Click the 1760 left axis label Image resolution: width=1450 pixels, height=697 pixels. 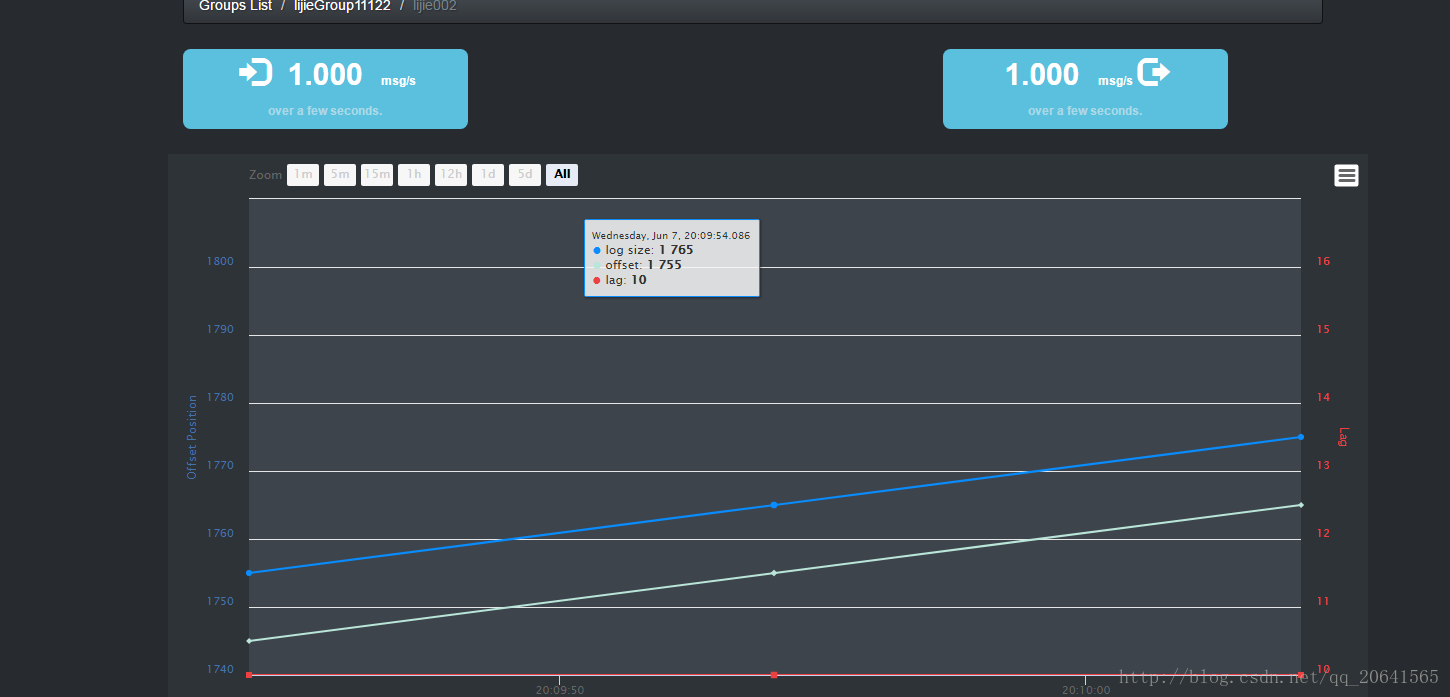pos(220,534)
